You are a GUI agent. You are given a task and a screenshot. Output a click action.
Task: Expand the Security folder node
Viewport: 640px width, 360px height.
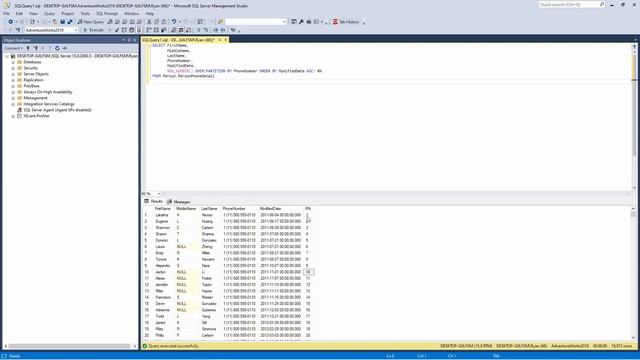pos(13,68)
